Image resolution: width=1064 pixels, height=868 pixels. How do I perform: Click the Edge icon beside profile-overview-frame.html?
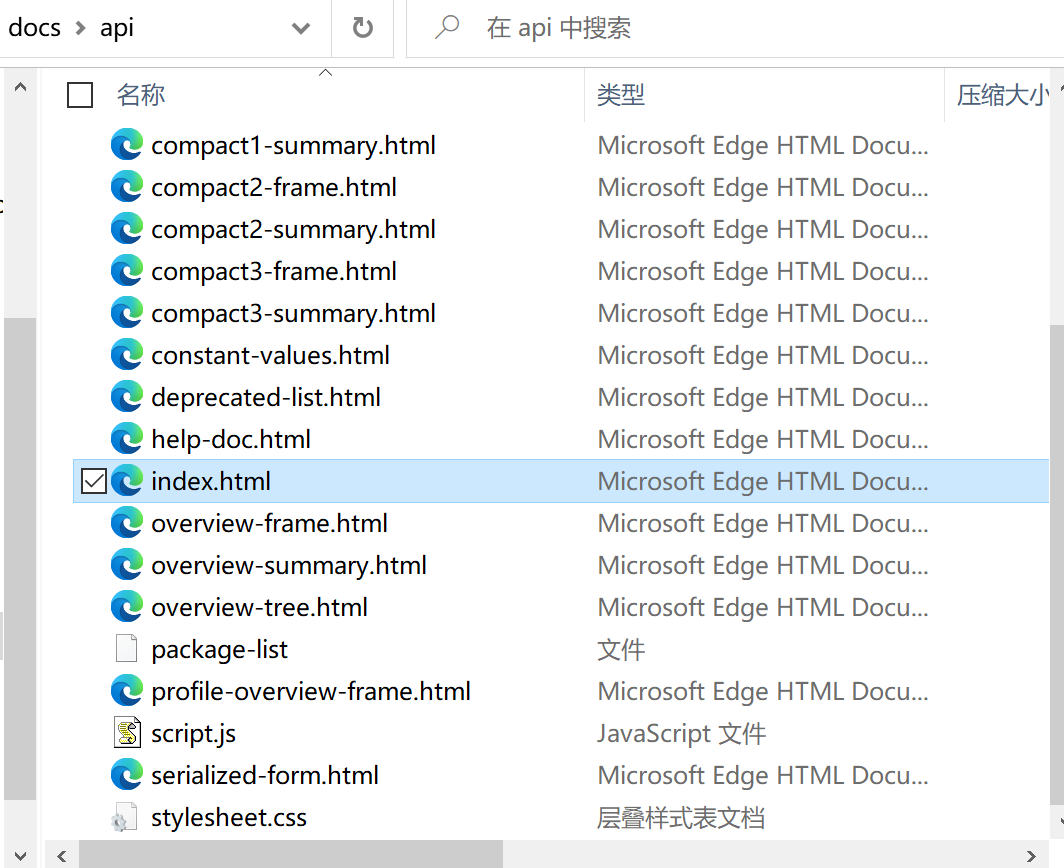click(x=127, y=691)
